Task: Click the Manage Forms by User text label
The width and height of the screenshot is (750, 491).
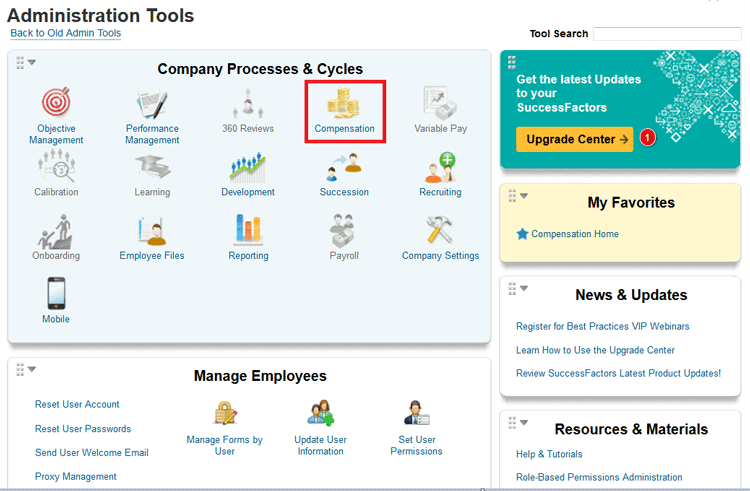Action: [224, 445]
